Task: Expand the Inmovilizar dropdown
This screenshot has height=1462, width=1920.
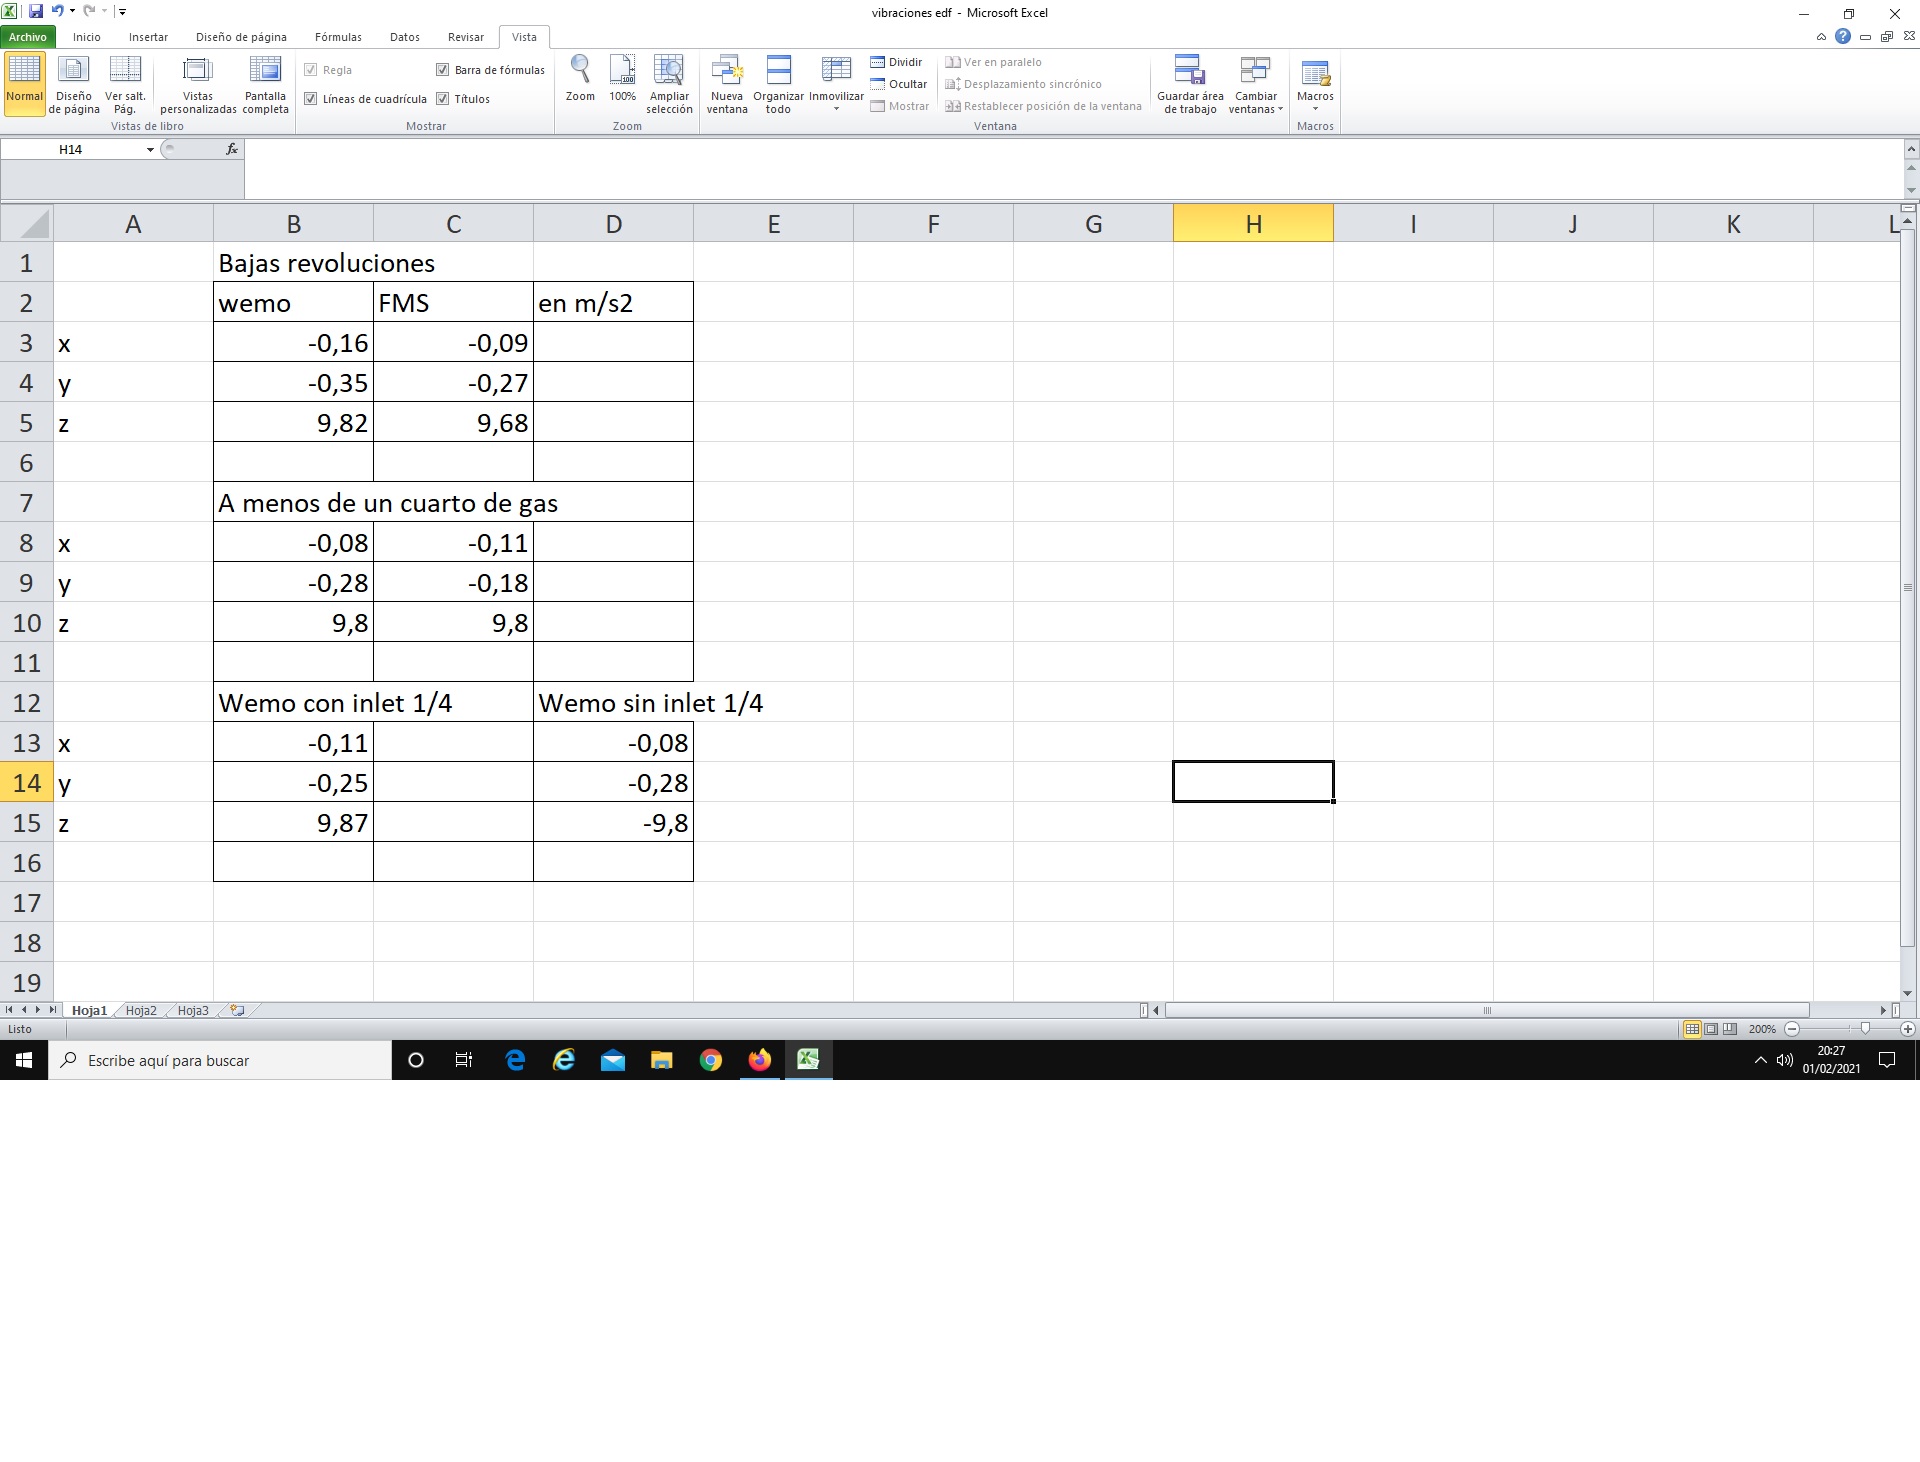Action: pos(836,108)
